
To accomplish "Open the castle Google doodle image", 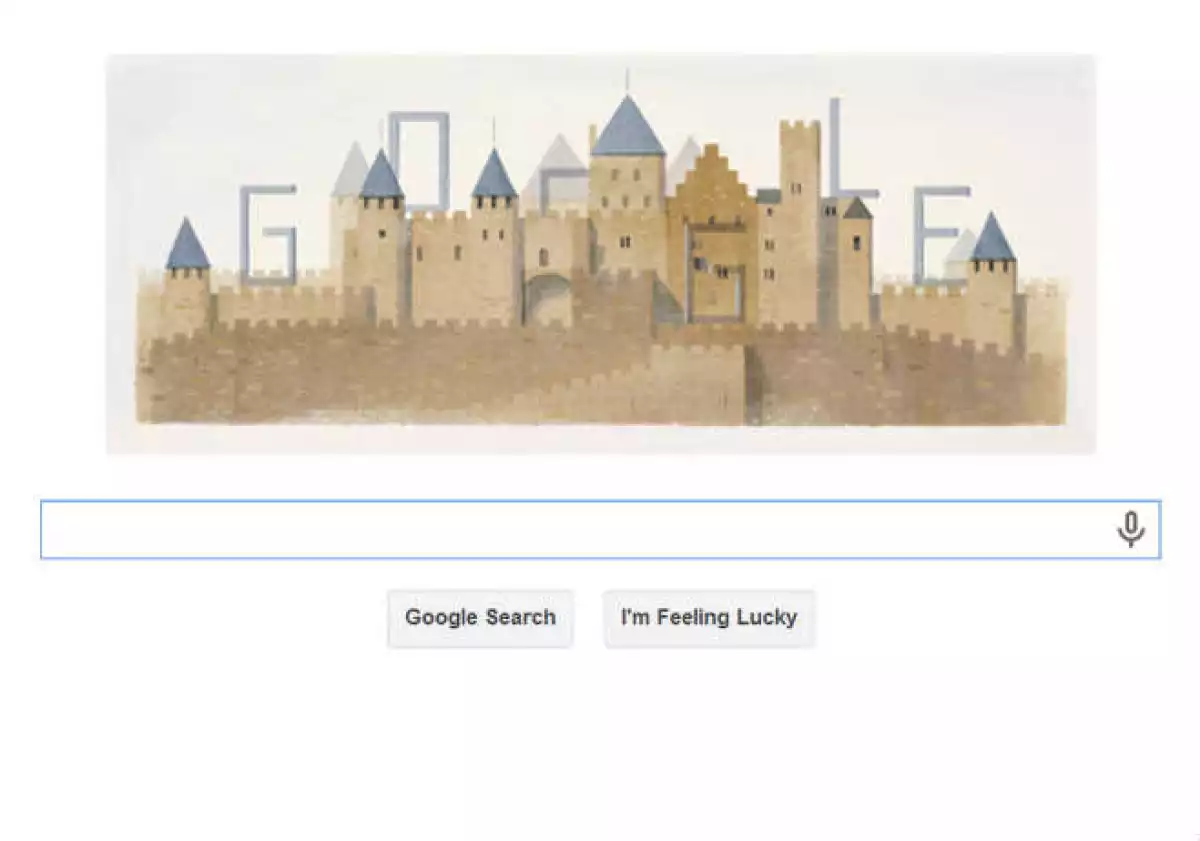I will pos(601,253).
